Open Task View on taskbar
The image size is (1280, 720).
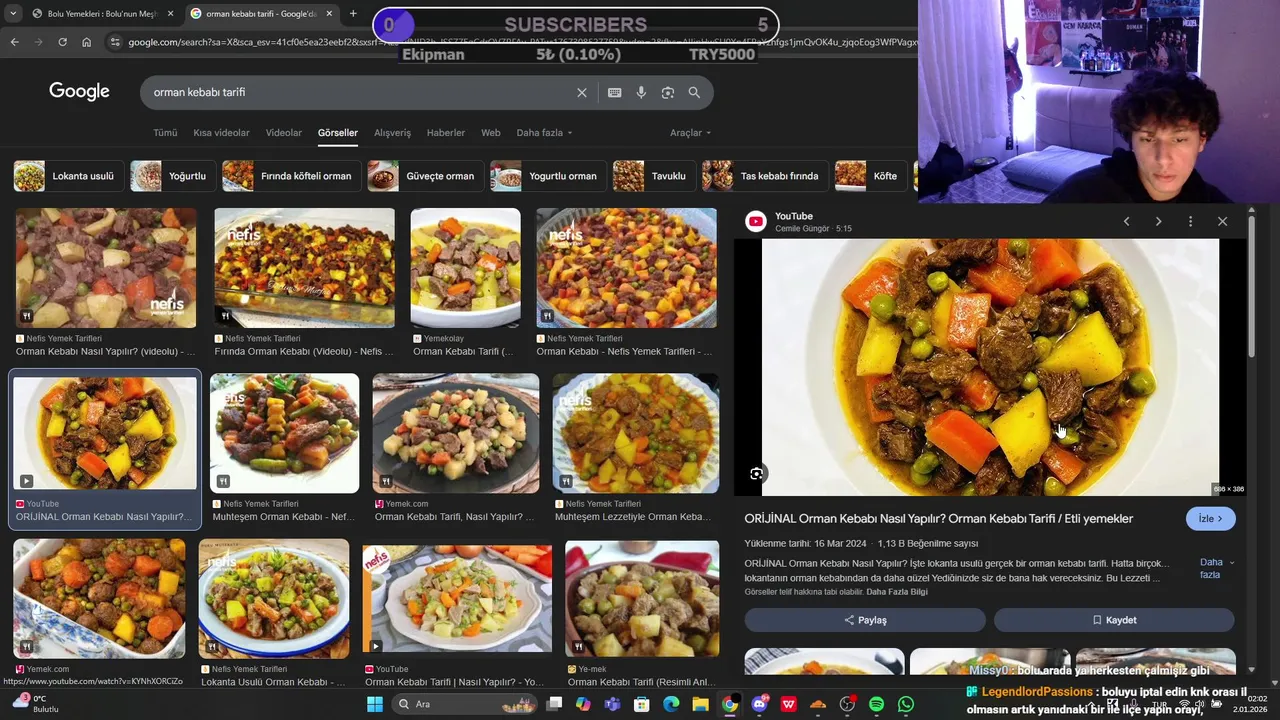pyautogui.click(x=554, y=704)
